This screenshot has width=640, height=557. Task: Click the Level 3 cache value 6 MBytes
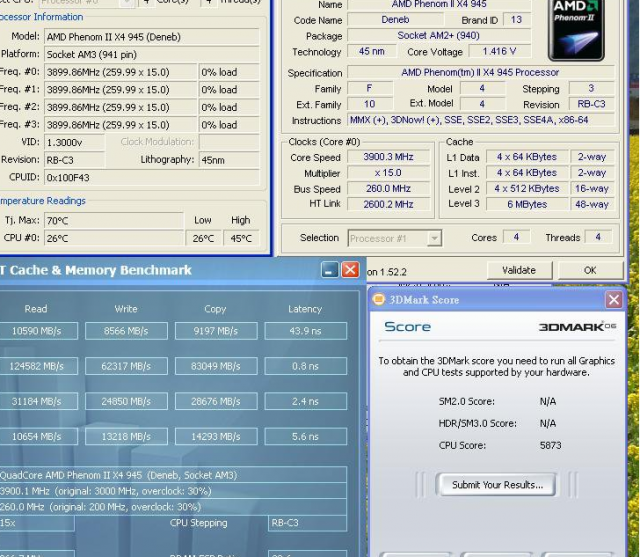click(527, 204)
